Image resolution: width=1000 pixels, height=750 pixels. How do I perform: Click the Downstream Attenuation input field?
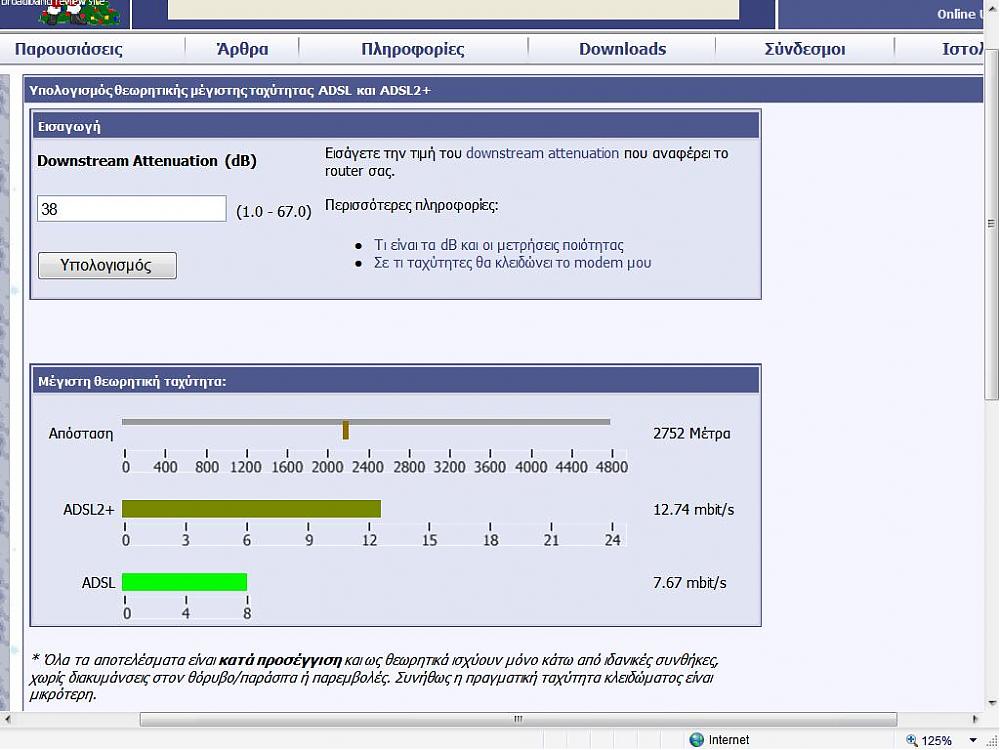(x=132, y=209)
